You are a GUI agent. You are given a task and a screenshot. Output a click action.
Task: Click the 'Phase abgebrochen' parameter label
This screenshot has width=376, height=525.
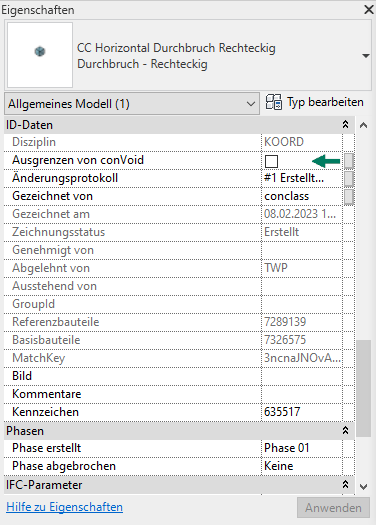(64, 466)
